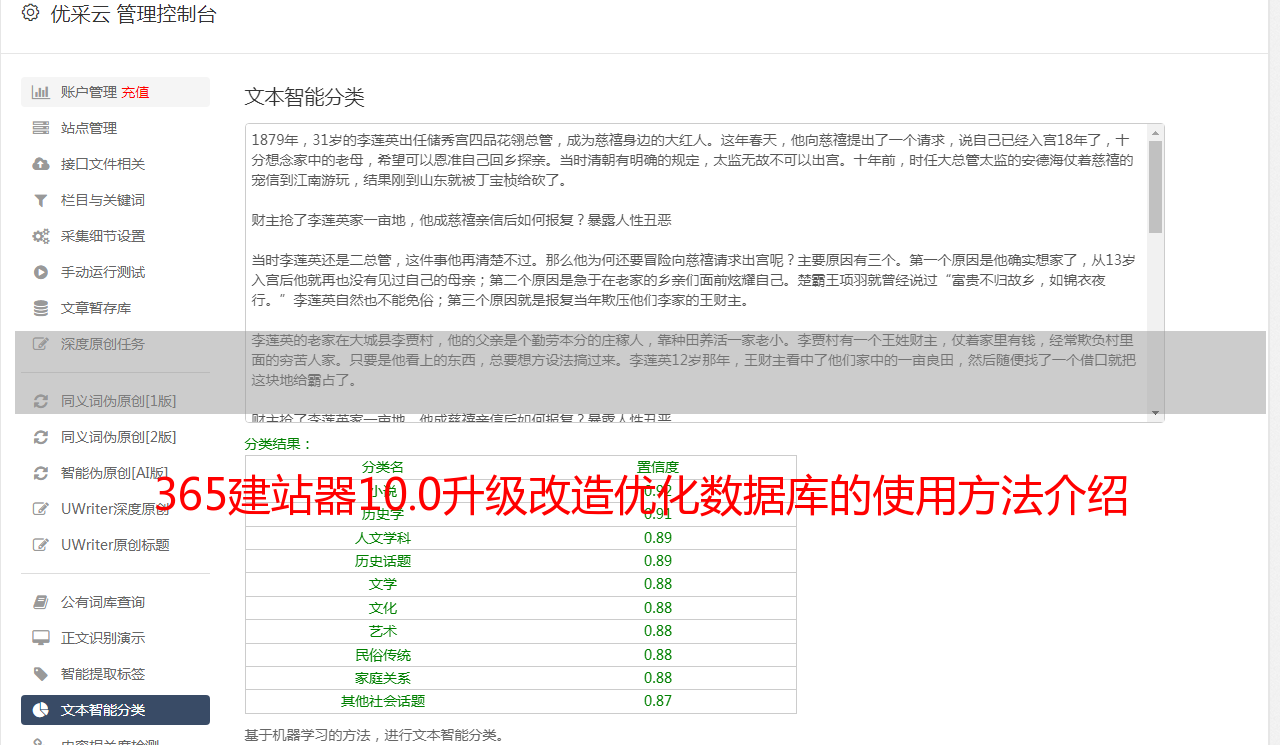Select 手动运行测试 in sidebar
This screenshot has width=1280, height=745.
pos(115,272)
